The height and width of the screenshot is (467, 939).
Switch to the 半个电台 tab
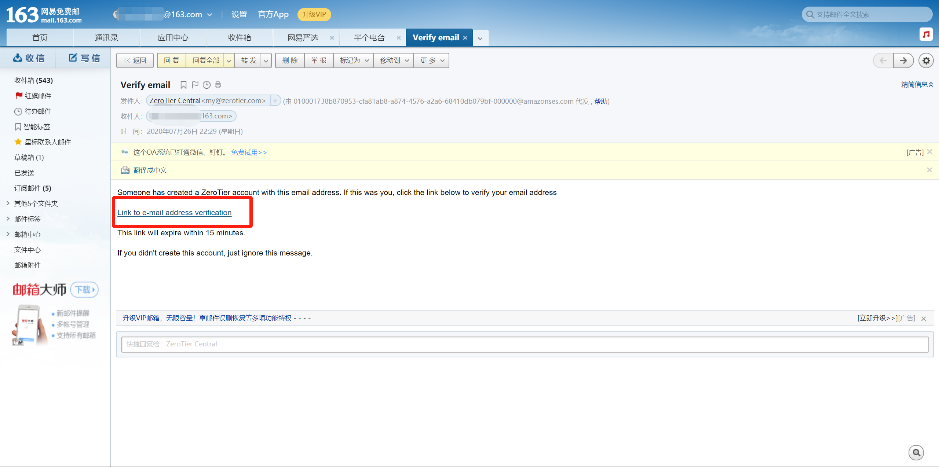click(x=368, y=37)
